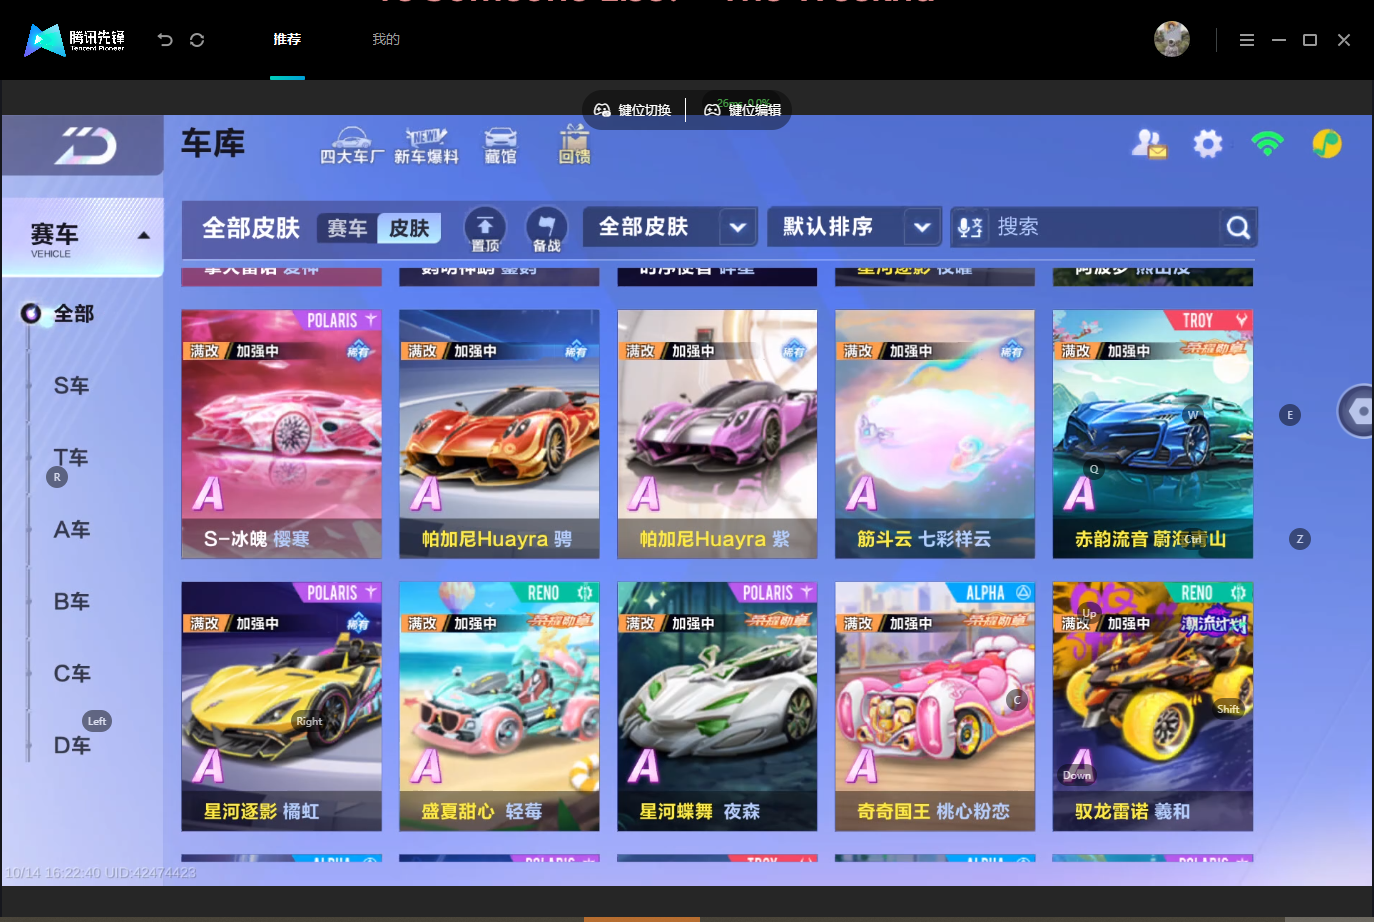Viewport: 1374px width, 922px height.
Task: Select the 赤韵流音 蔚海青山 car card
Action: [1152, 434]
